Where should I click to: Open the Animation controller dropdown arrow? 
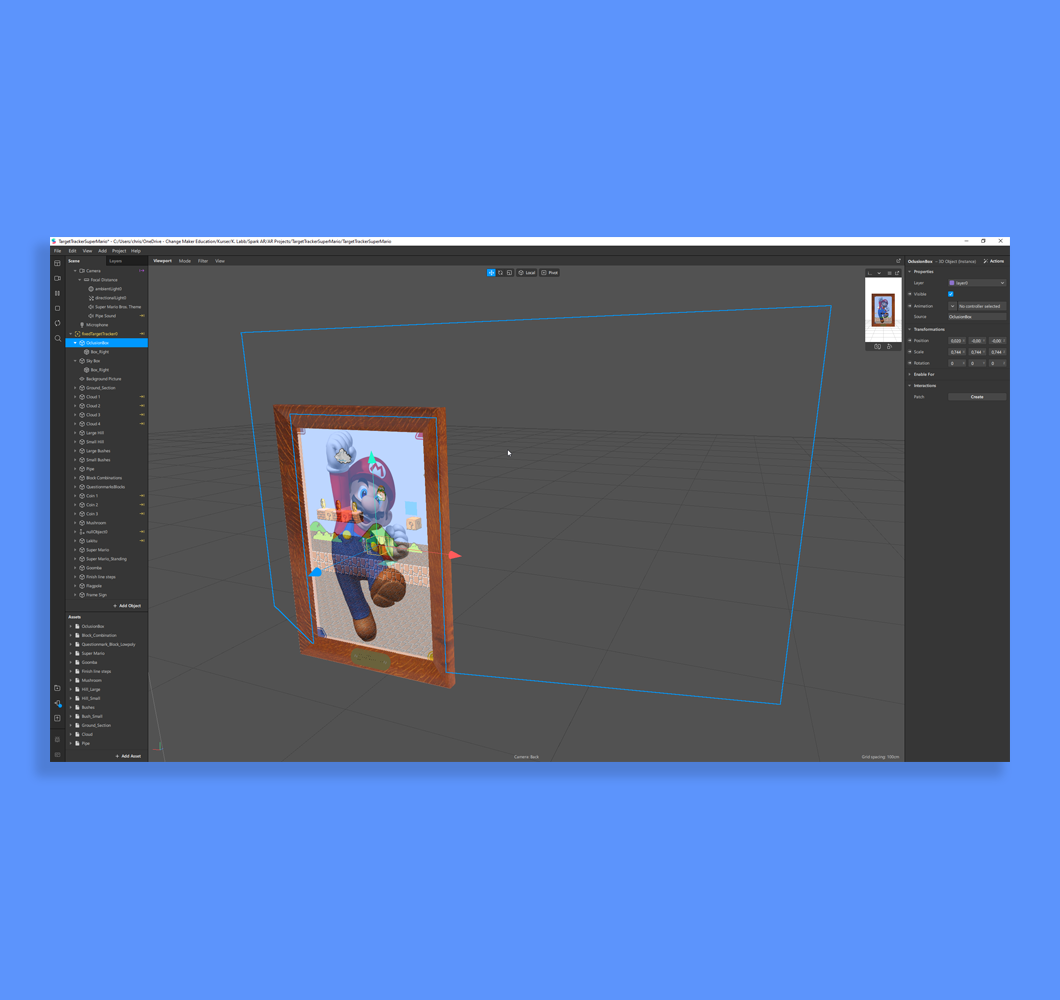pyautogui.click(x=952, y=306)
